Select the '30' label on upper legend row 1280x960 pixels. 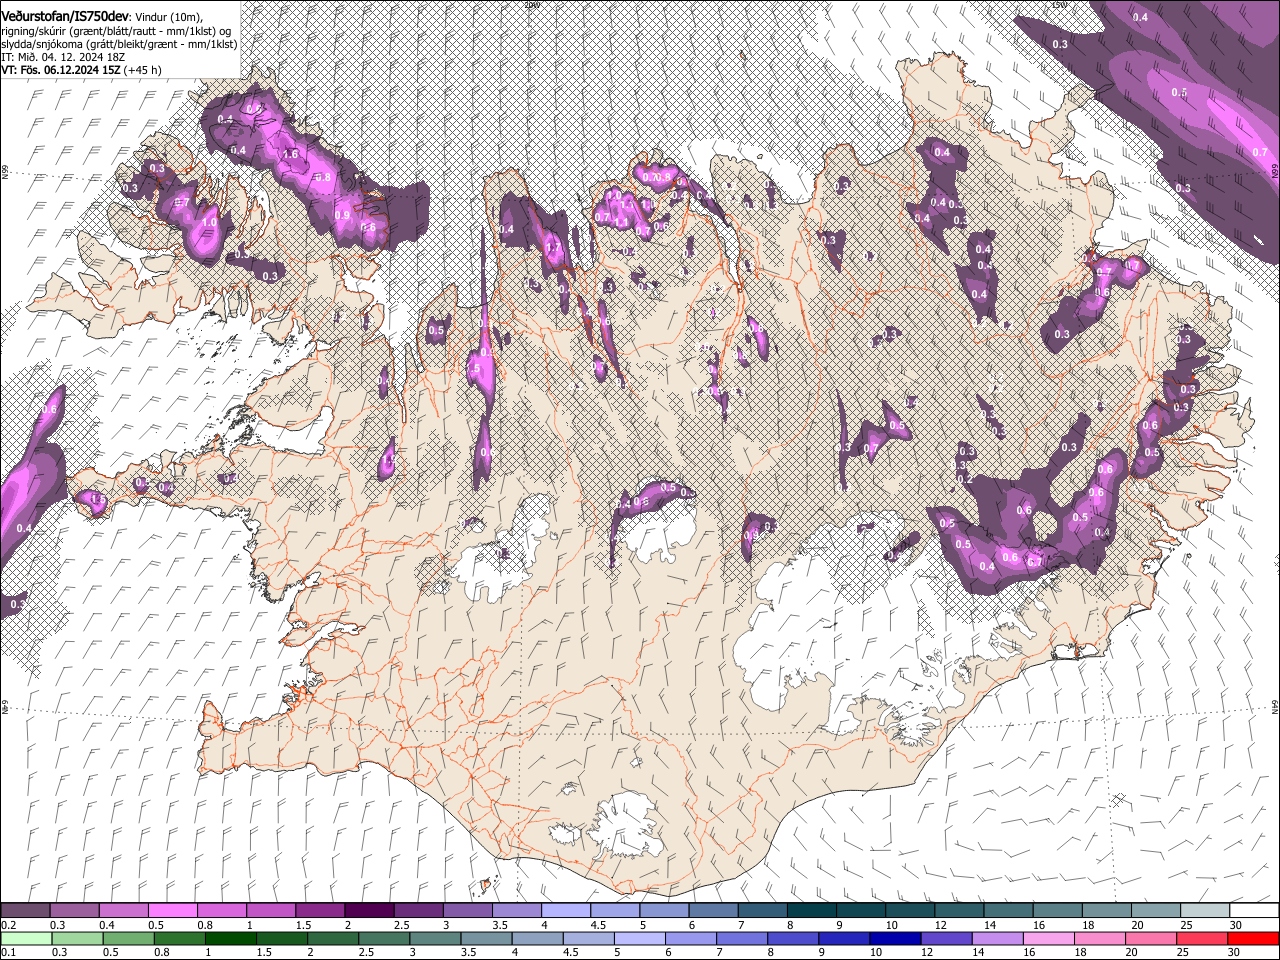pyautogui.click(x=1236, y=925)
